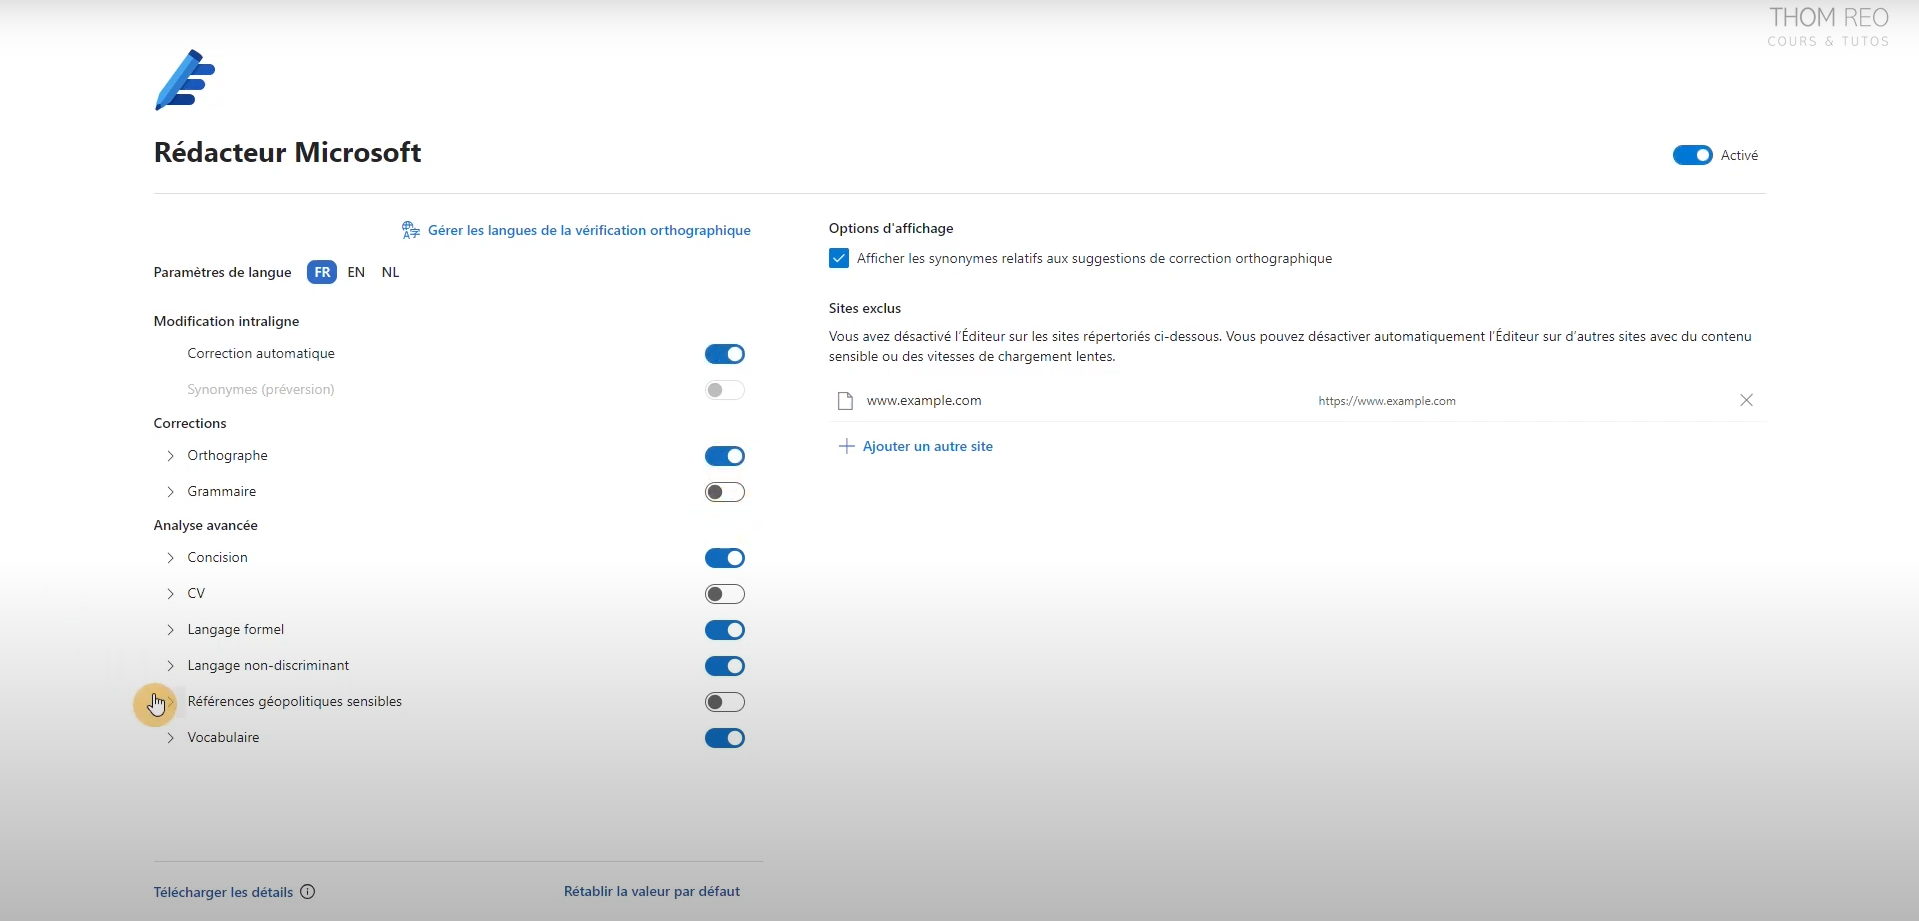
Task: Click the Sites exclus heading
Action: pyautogui.click(x=865, y=308)
